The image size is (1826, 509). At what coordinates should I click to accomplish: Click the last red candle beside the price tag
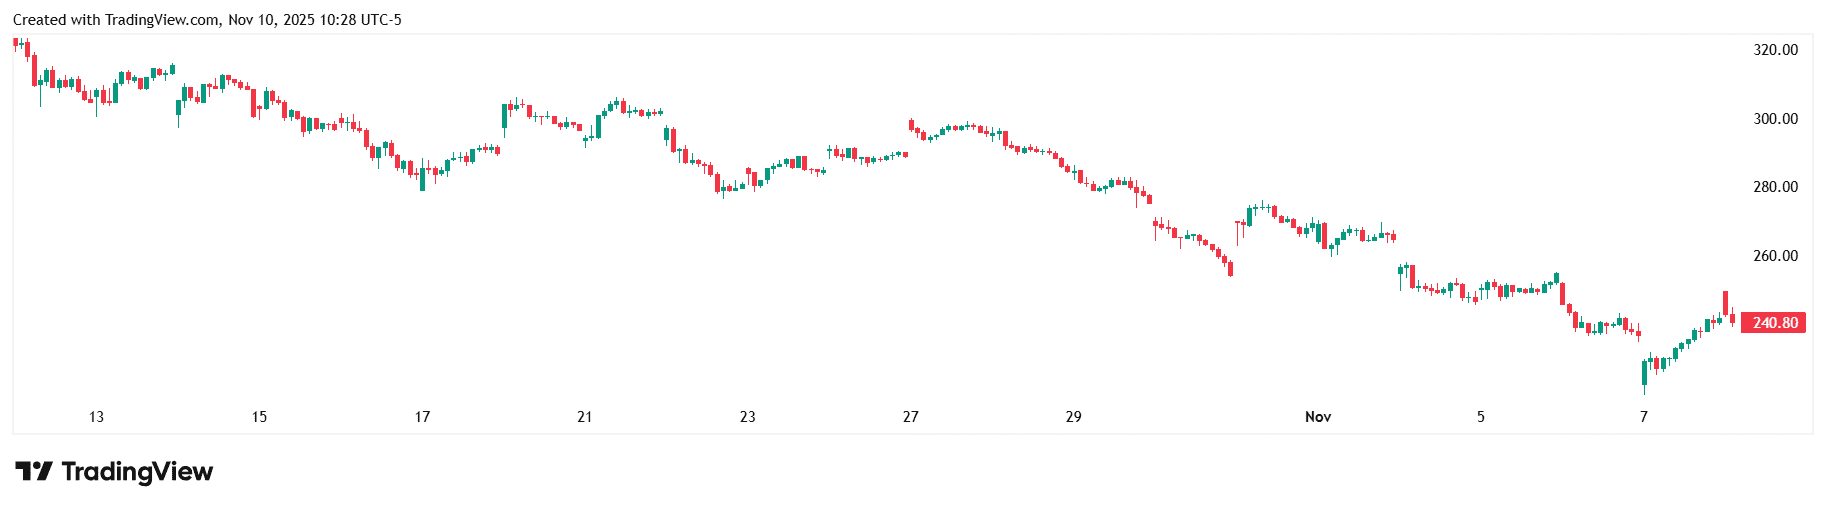1732,319
